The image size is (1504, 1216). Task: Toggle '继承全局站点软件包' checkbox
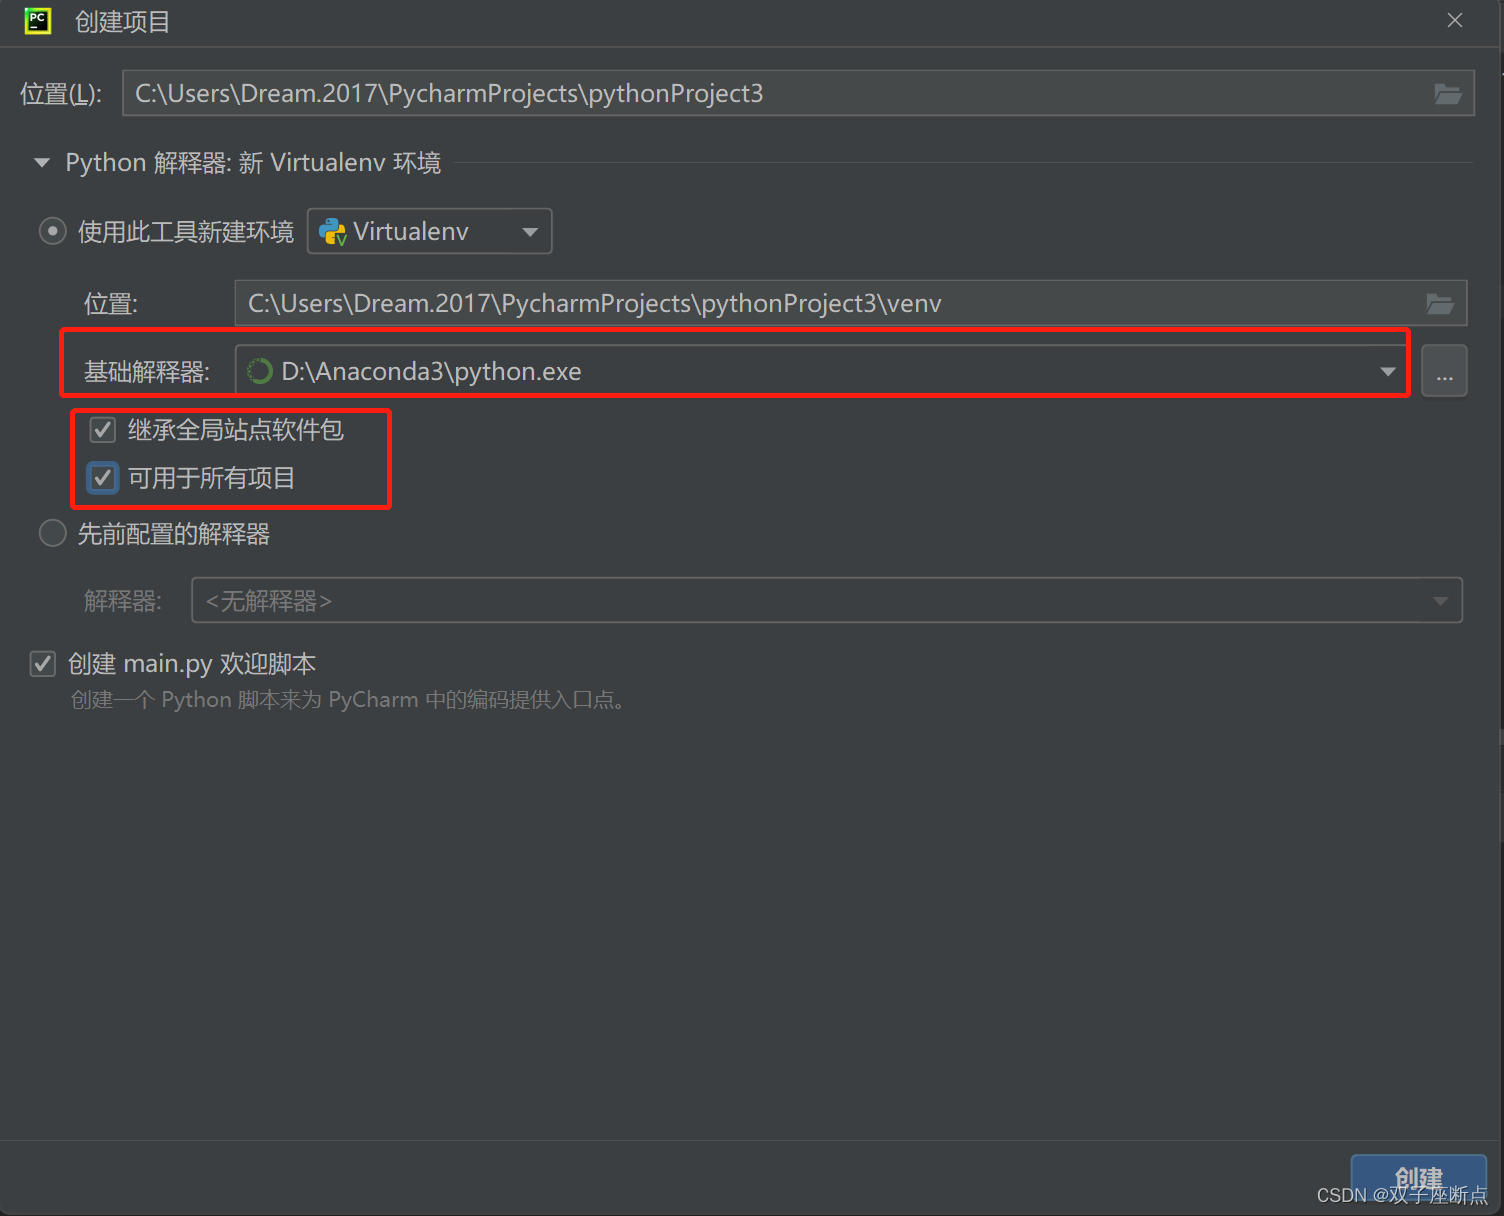103,430
